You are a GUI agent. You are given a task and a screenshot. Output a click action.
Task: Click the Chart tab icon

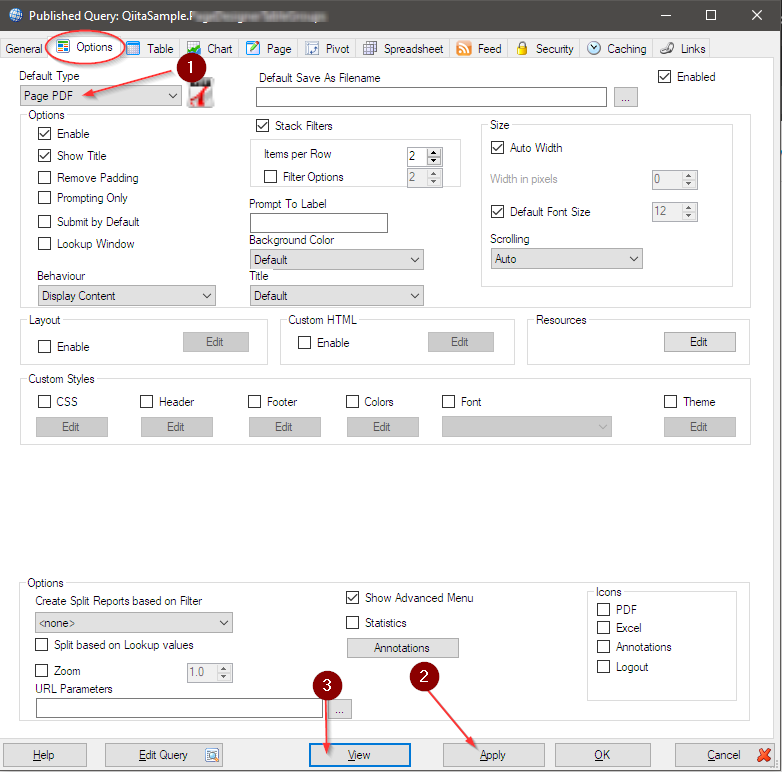194,48
